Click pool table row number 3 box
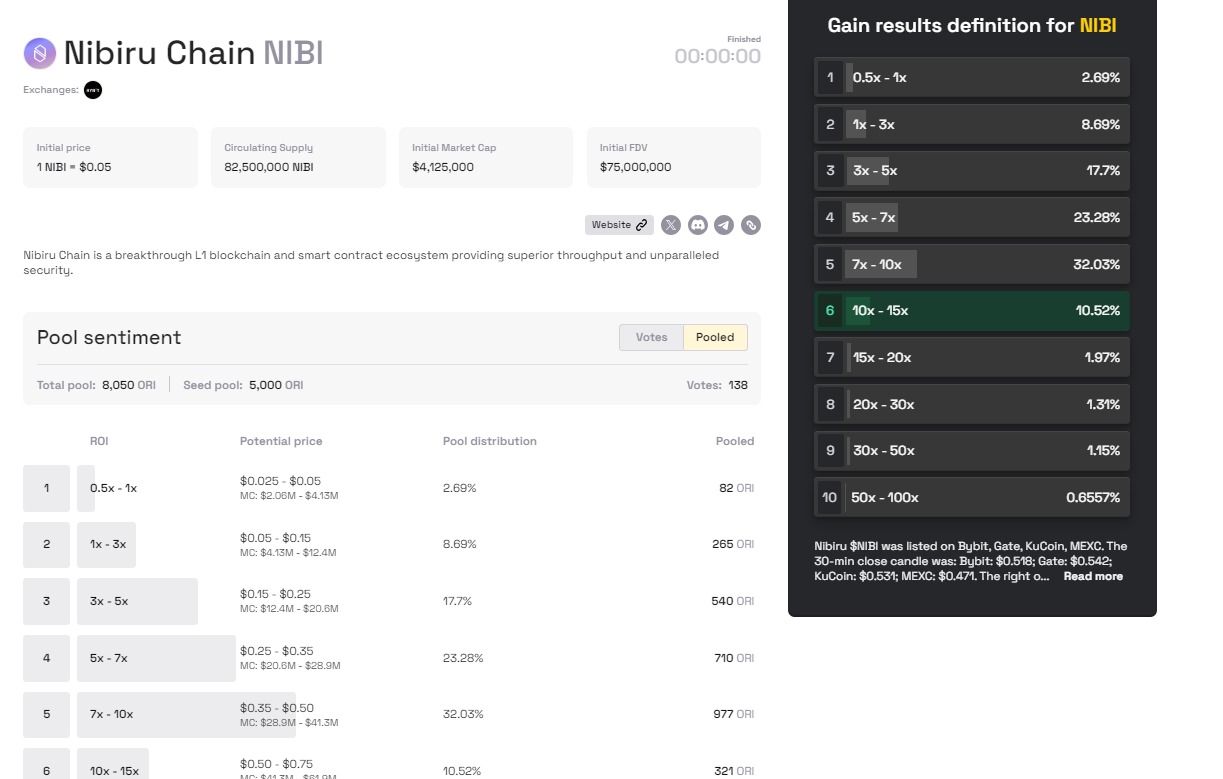 click(46, 601)
